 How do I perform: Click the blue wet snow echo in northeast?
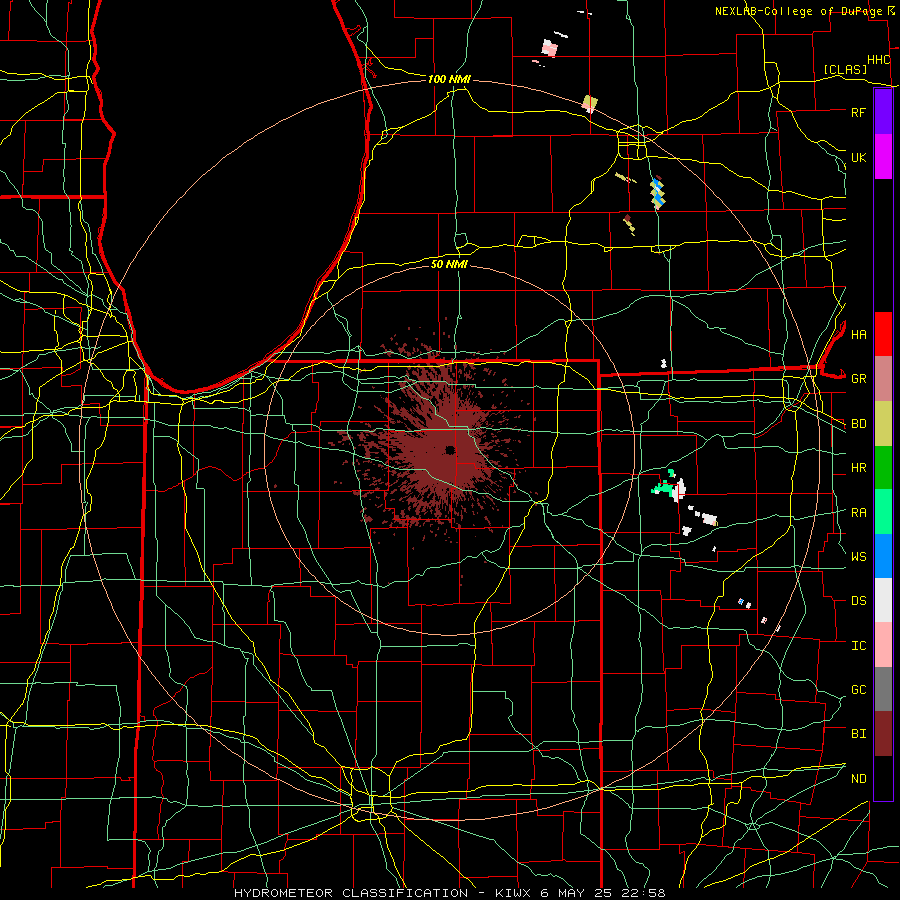click(658, 193)
